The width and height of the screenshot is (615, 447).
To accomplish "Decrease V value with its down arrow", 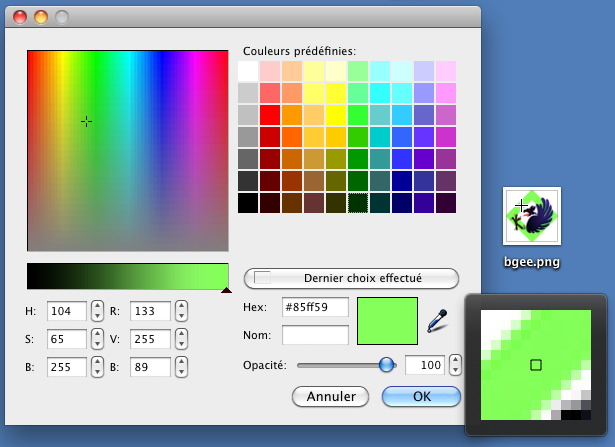I will click(181, 344).
